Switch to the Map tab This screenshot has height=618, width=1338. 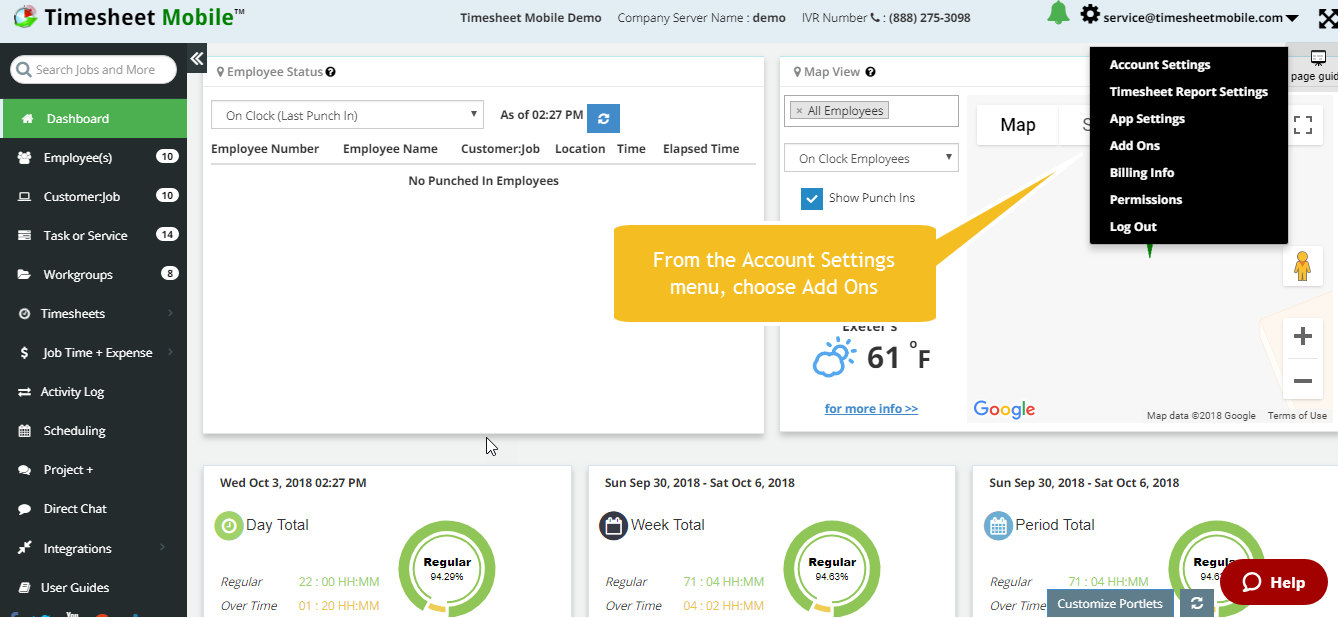1018,125
